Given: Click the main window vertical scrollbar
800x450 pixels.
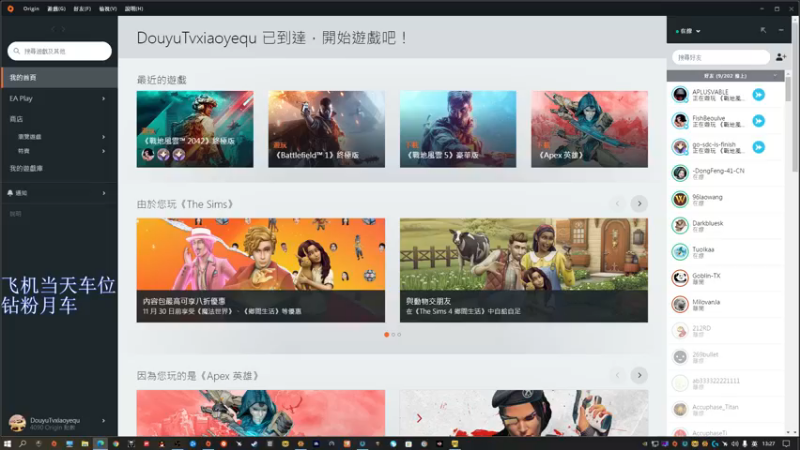Looking at the screenshot, I should point(795,97).
